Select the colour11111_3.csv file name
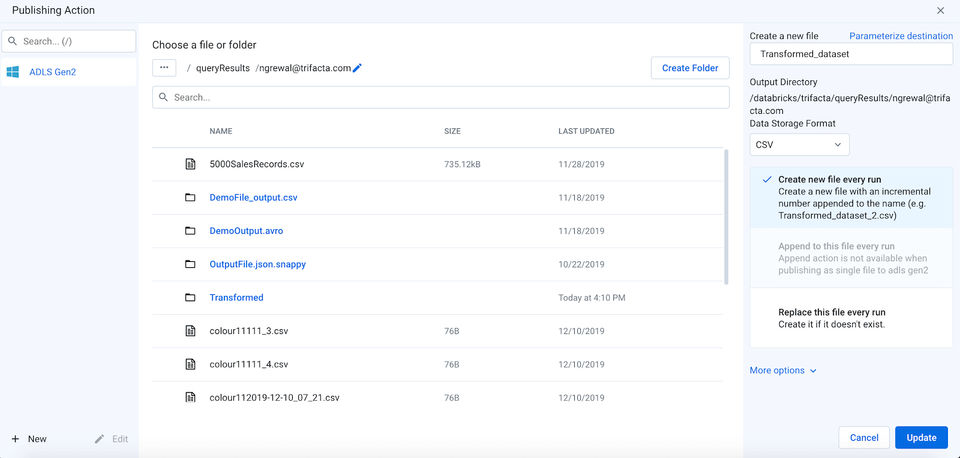960x458 pixels. point(249,331)
